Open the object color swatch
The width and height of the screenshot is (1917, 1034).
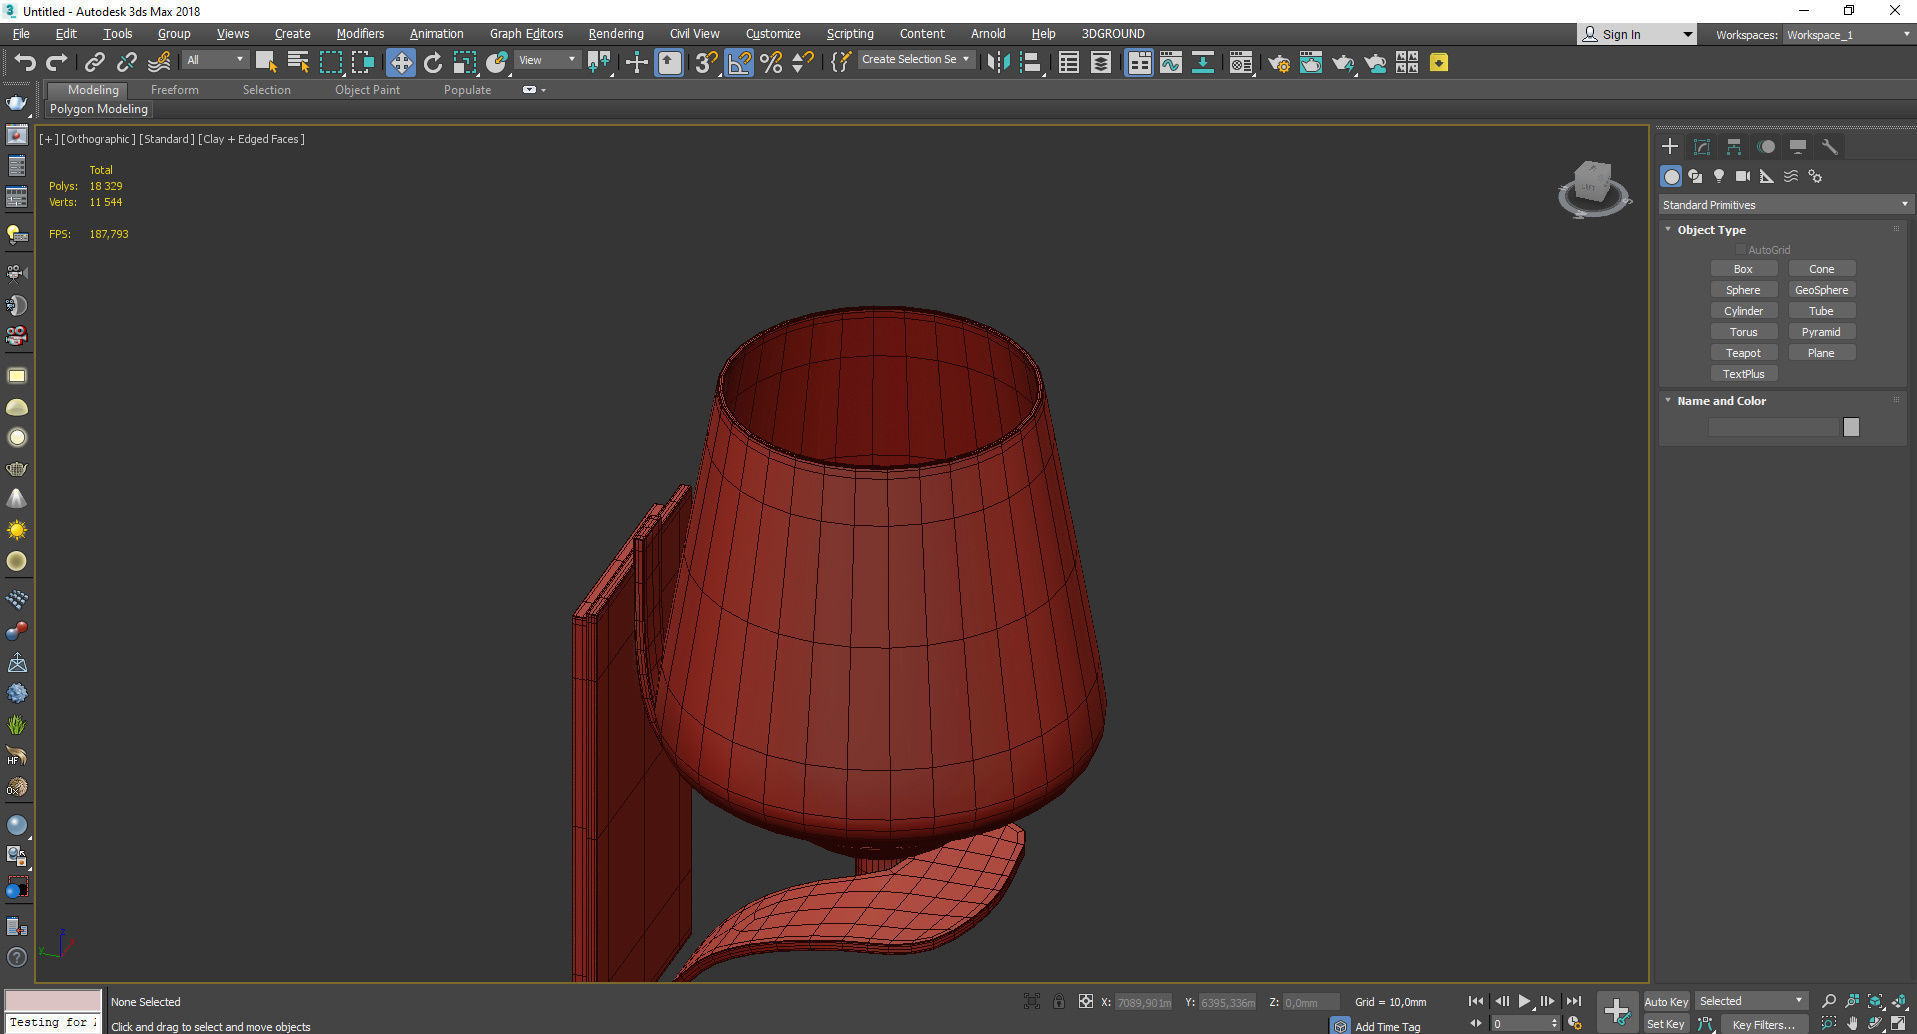pos(1851,427)
